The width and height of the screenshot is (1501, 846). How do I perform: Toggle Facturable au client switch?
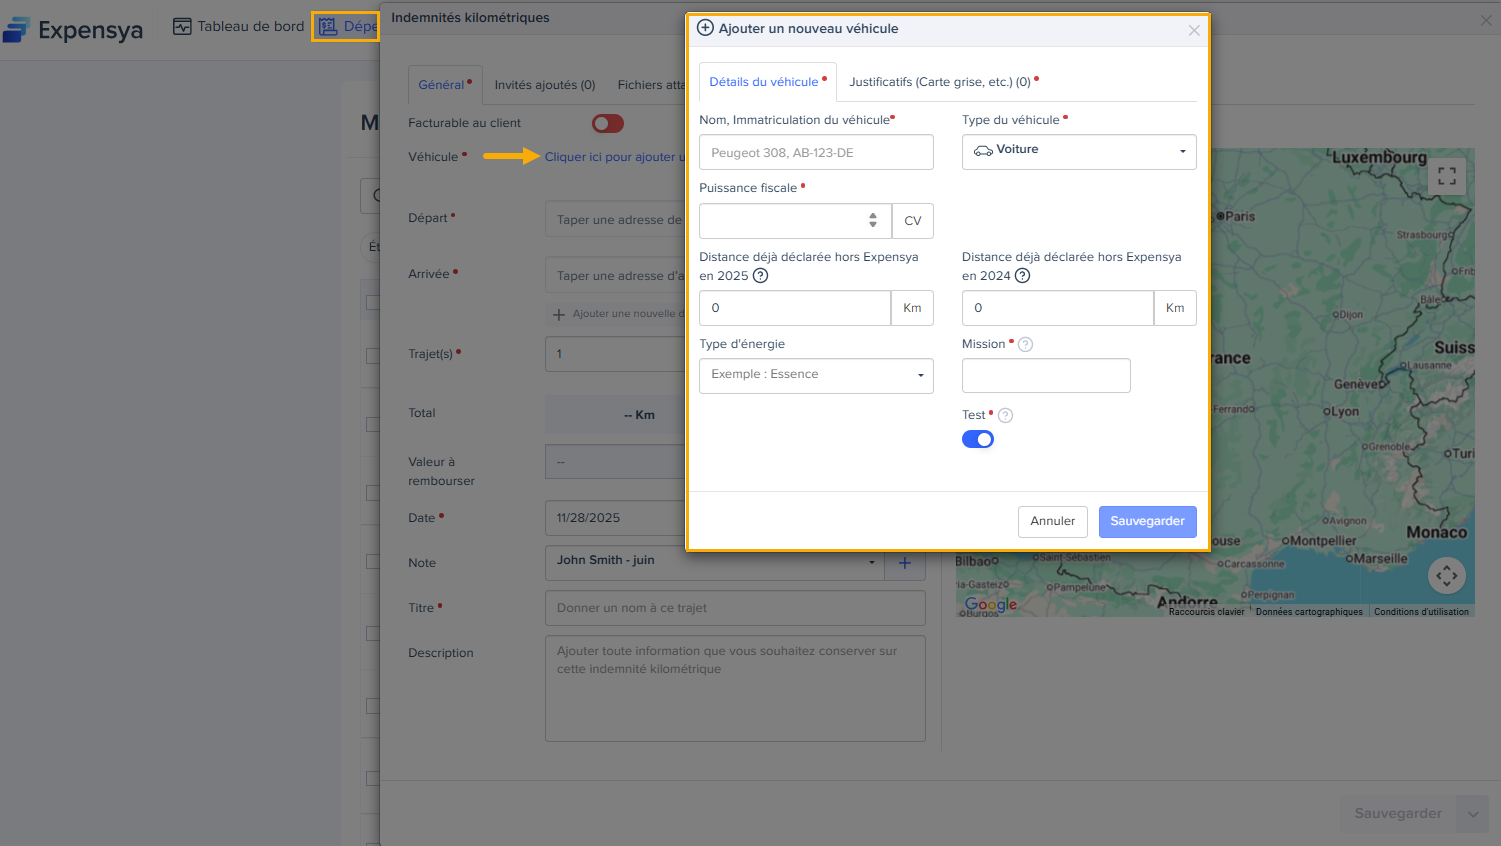(608, 123)
